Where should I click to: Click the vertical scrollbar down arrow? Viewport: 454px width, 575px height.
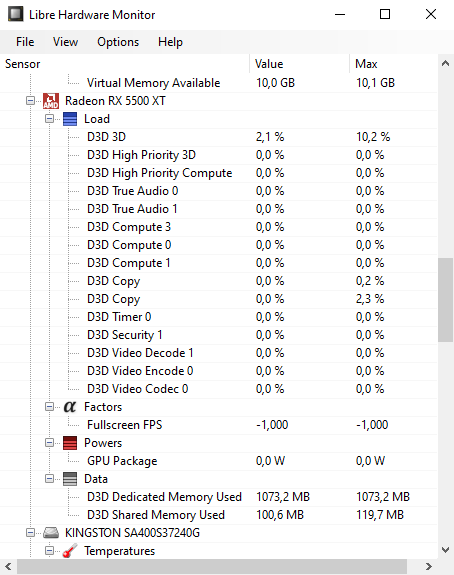click(446, 550)
